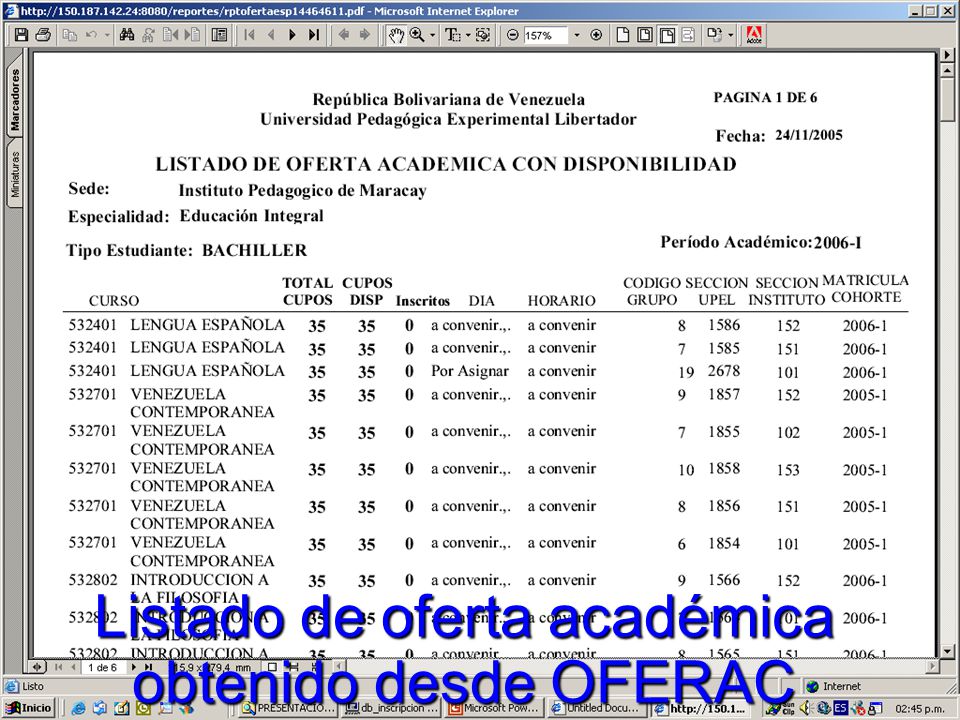Viewport: 960px width, 720px height.
Task: Click the 02:45 p.m. system clock
Action: 920,709
